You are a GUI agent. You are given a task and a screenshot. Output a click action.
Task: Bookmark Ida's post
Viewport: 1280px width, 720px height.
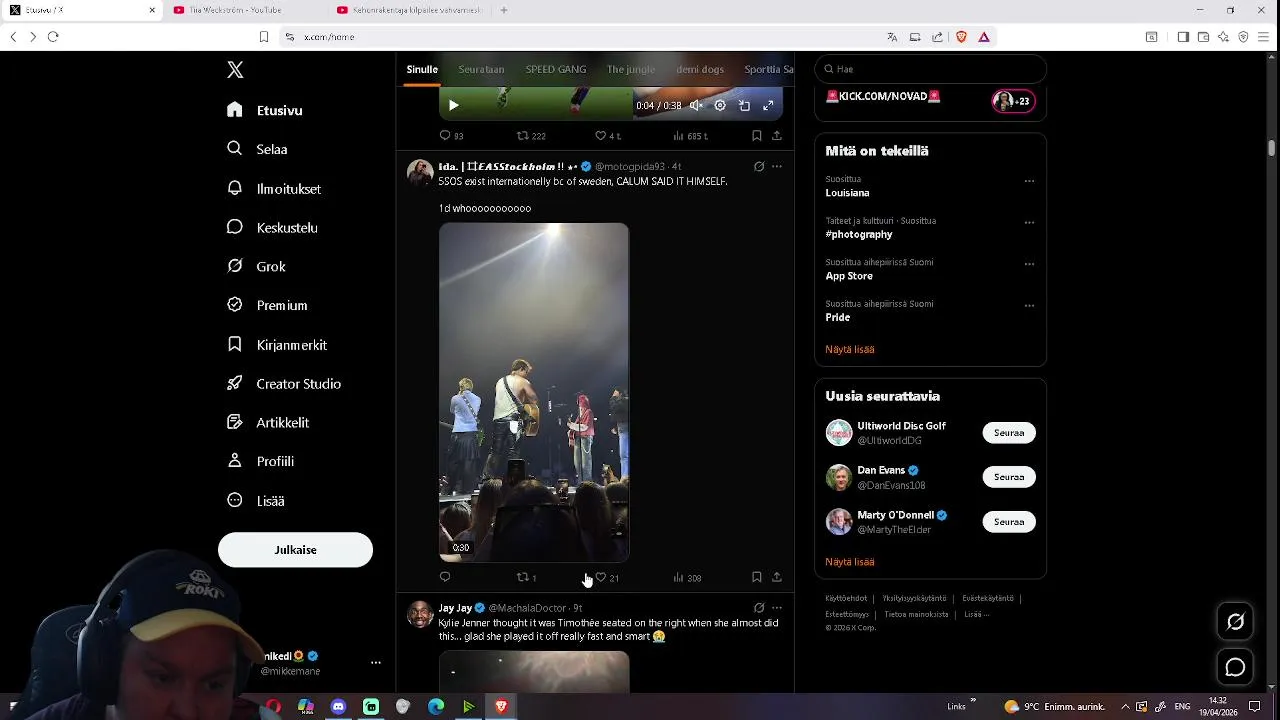pos(757,577)
